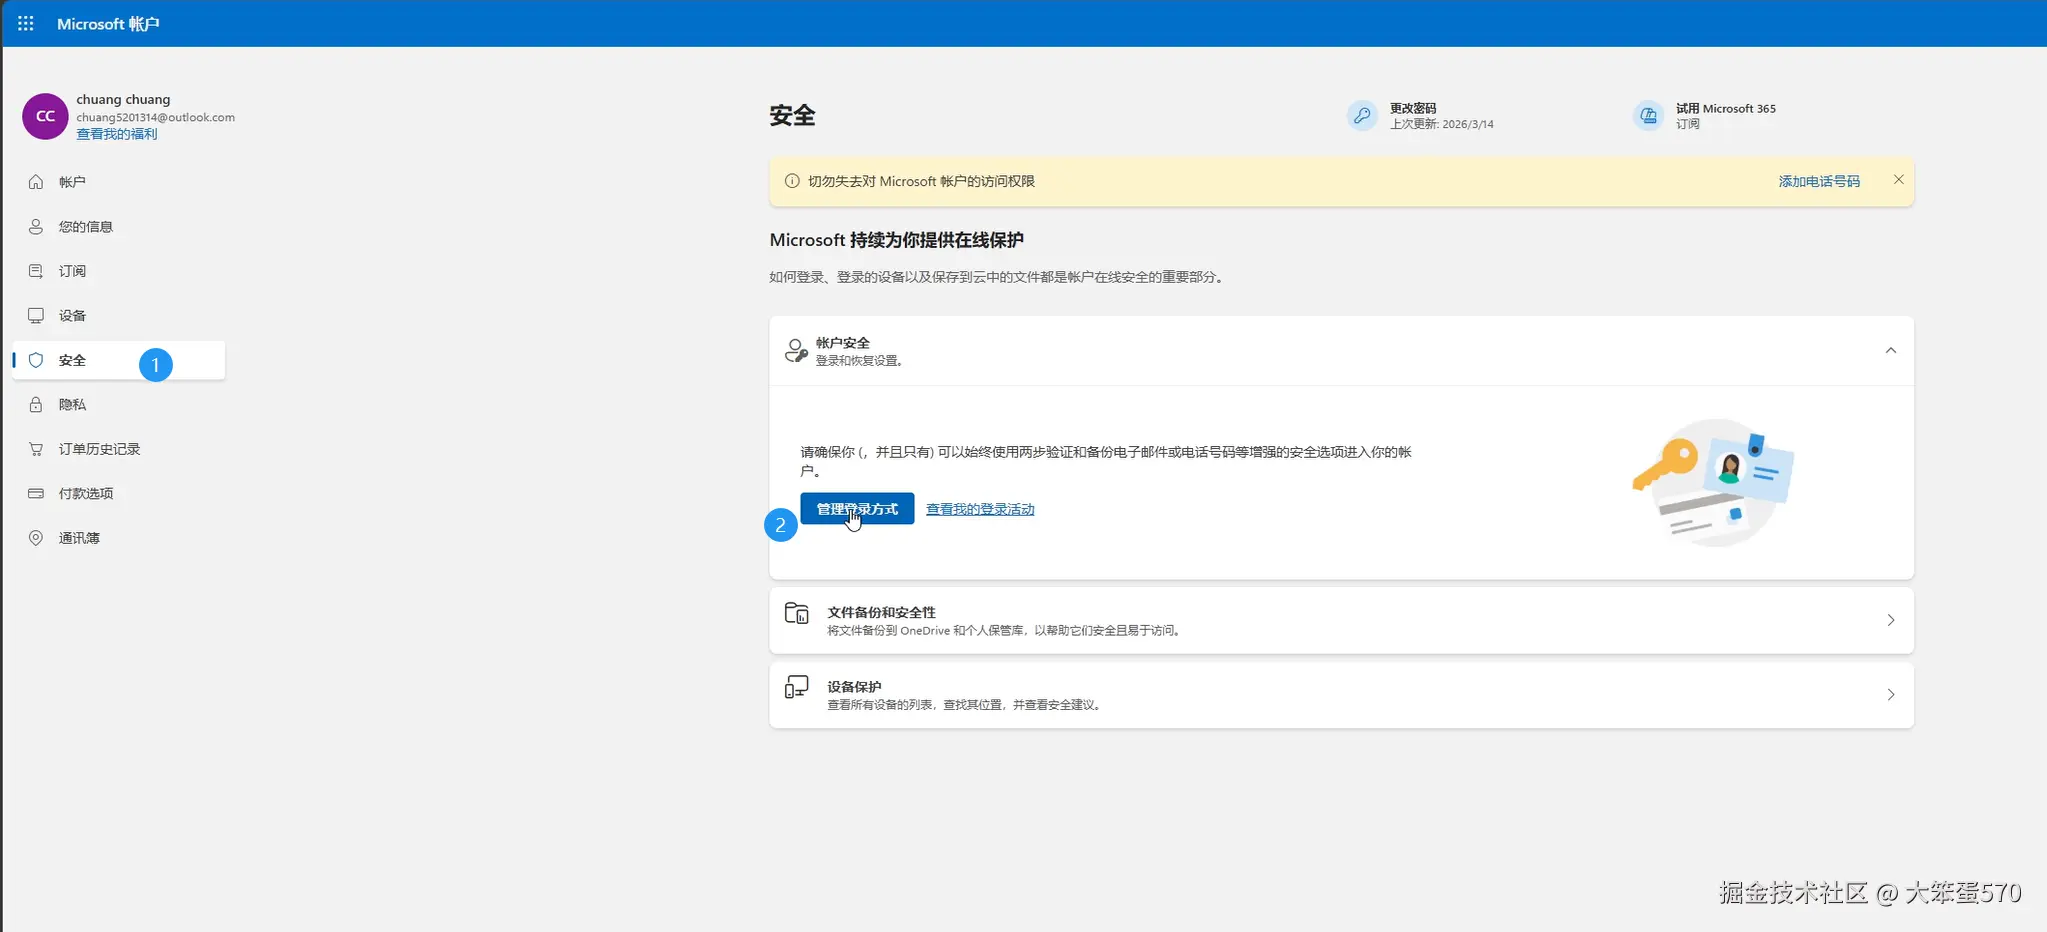Select 设备 in the sidebar
This screenshot has height=932, width=2047.
coord(119,316)
